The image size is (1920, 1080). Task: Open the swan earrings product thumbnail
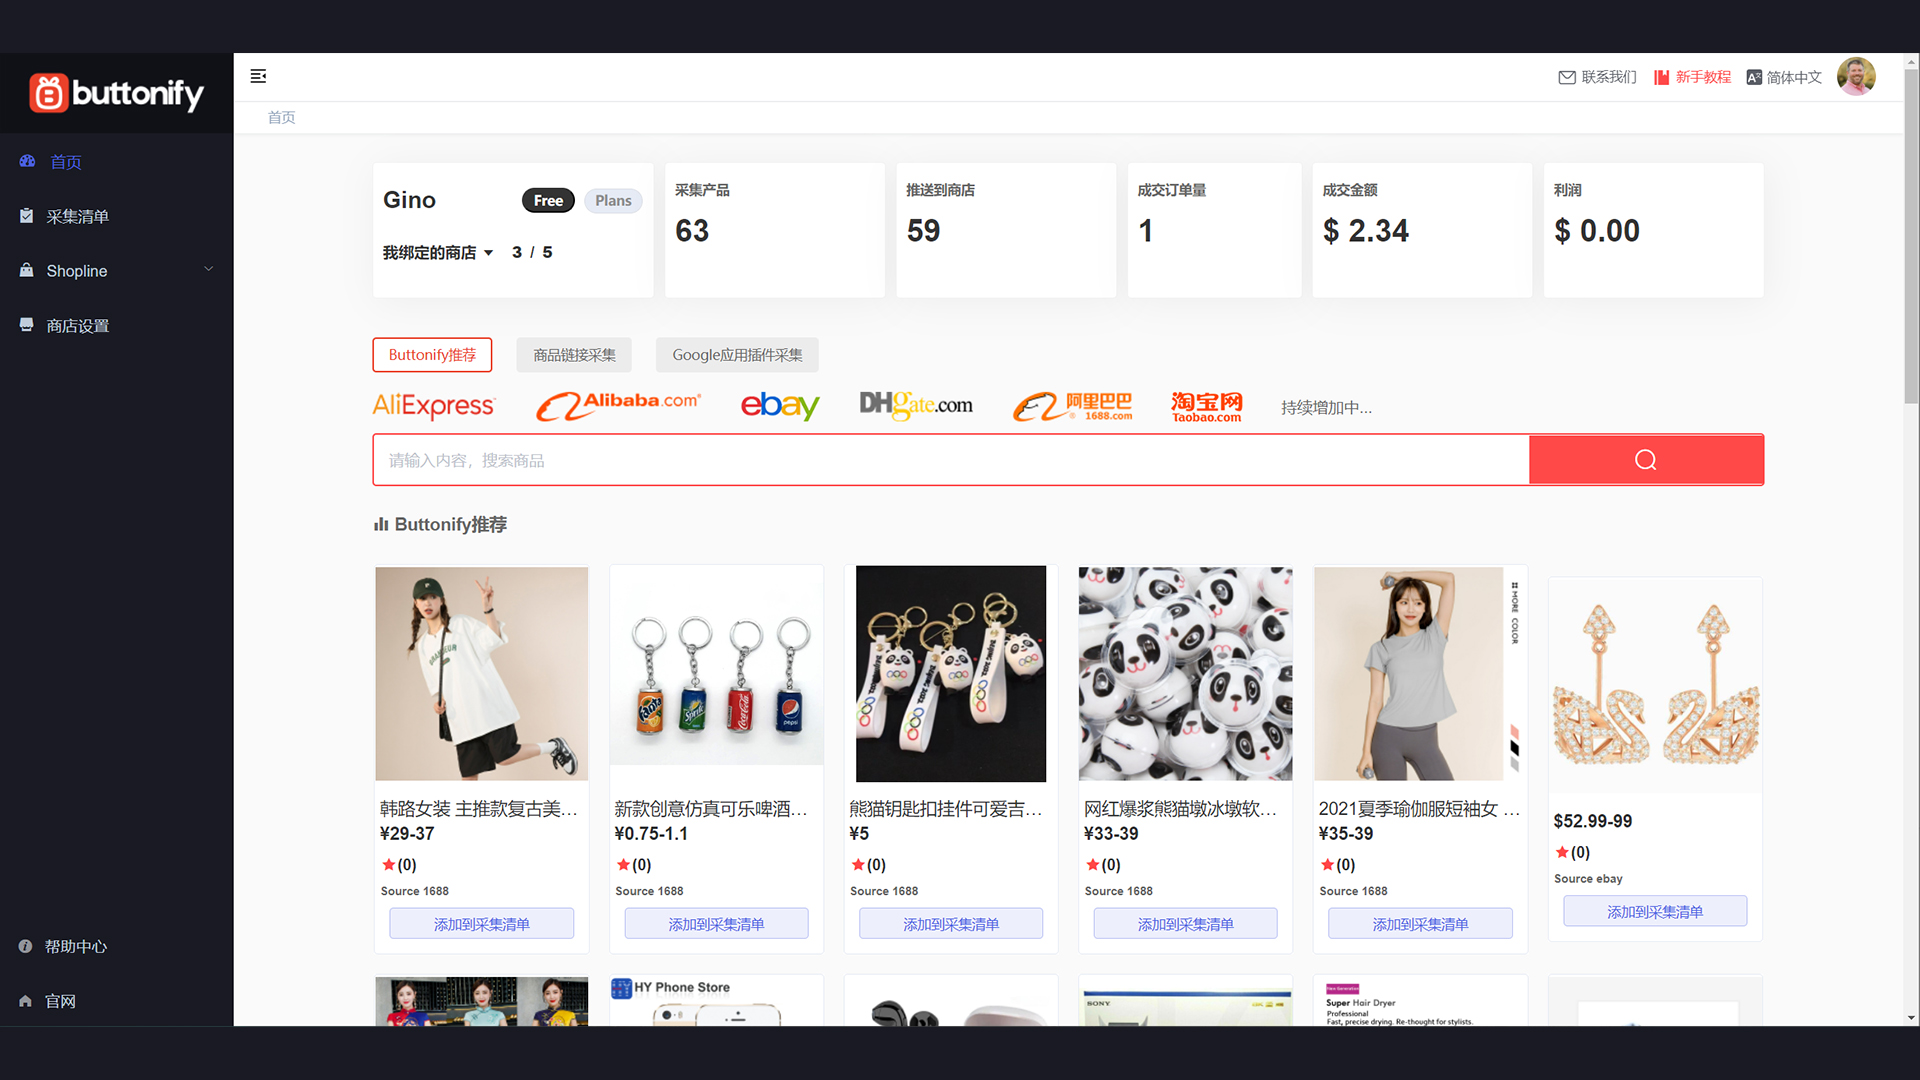tap(1655, 685)
